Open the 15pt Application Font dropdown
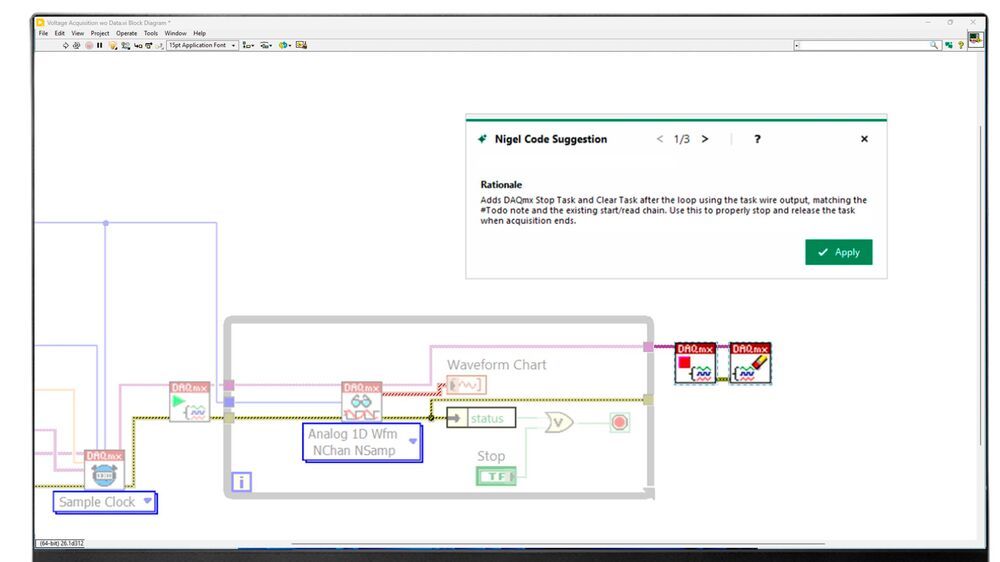The height and width of the screenshot is (562, 1000). coord(202,45)
